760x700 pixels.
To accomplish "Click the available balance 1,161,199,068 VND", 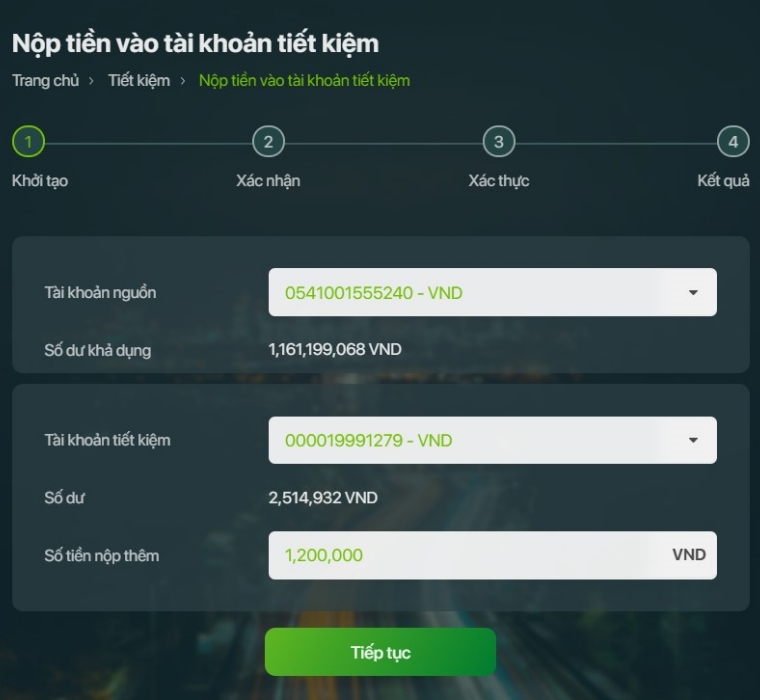I will (x=335, y=350).
